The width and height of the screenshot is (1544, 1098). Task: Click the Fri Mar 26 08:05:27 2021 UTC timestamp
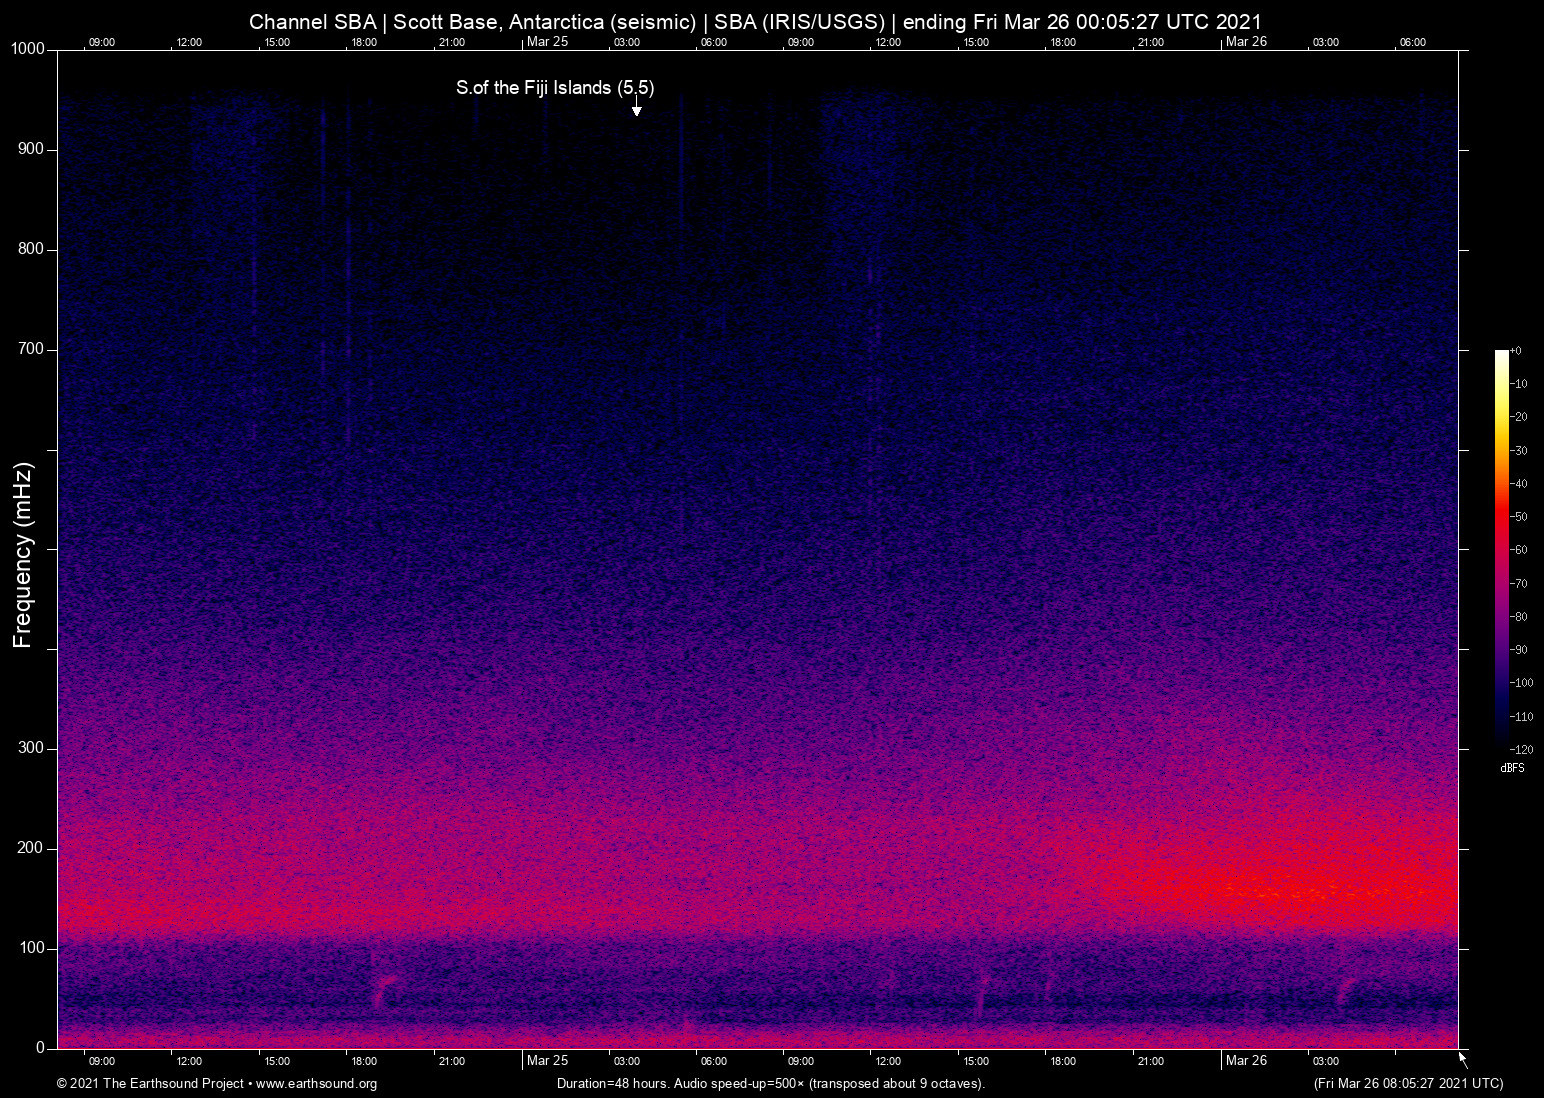[x=1408, y=1084]
